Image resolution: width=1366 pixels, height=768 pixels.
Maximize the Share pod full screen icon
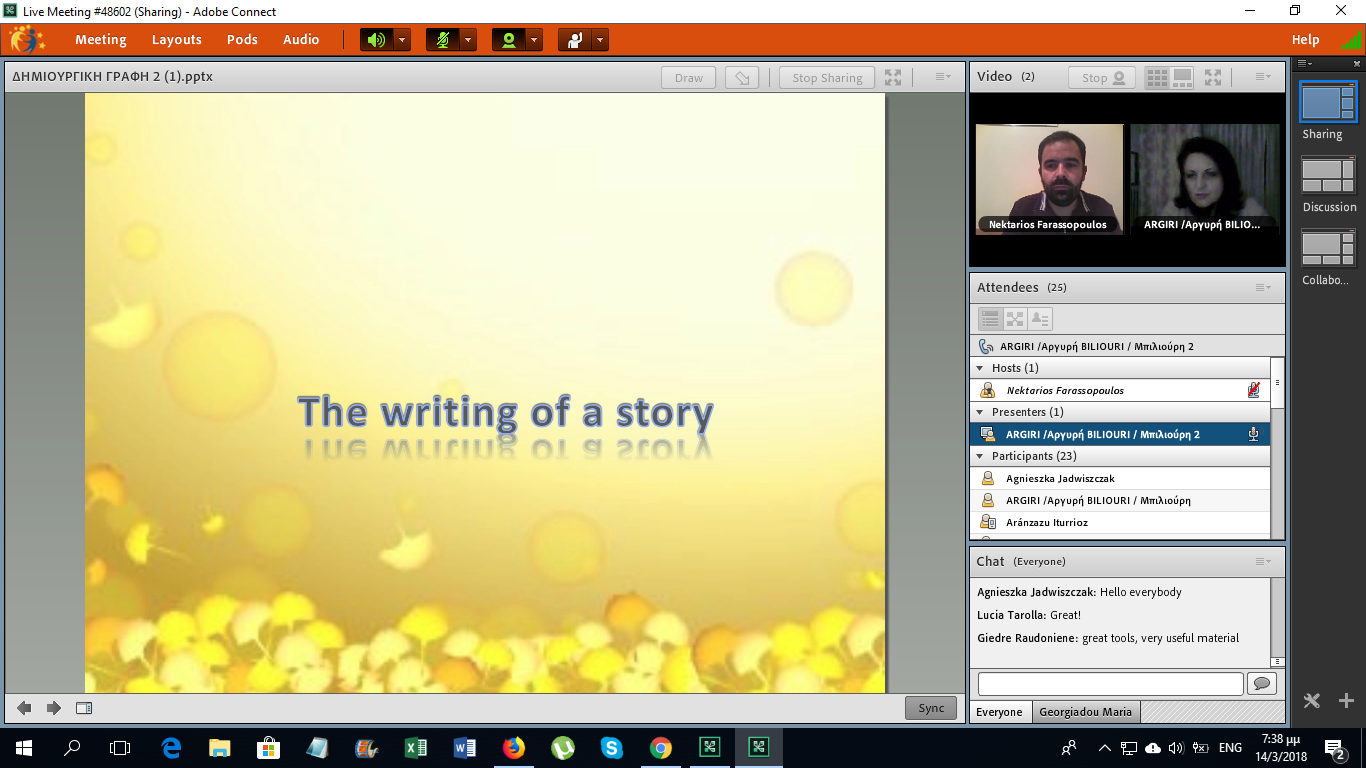(893, 78)
